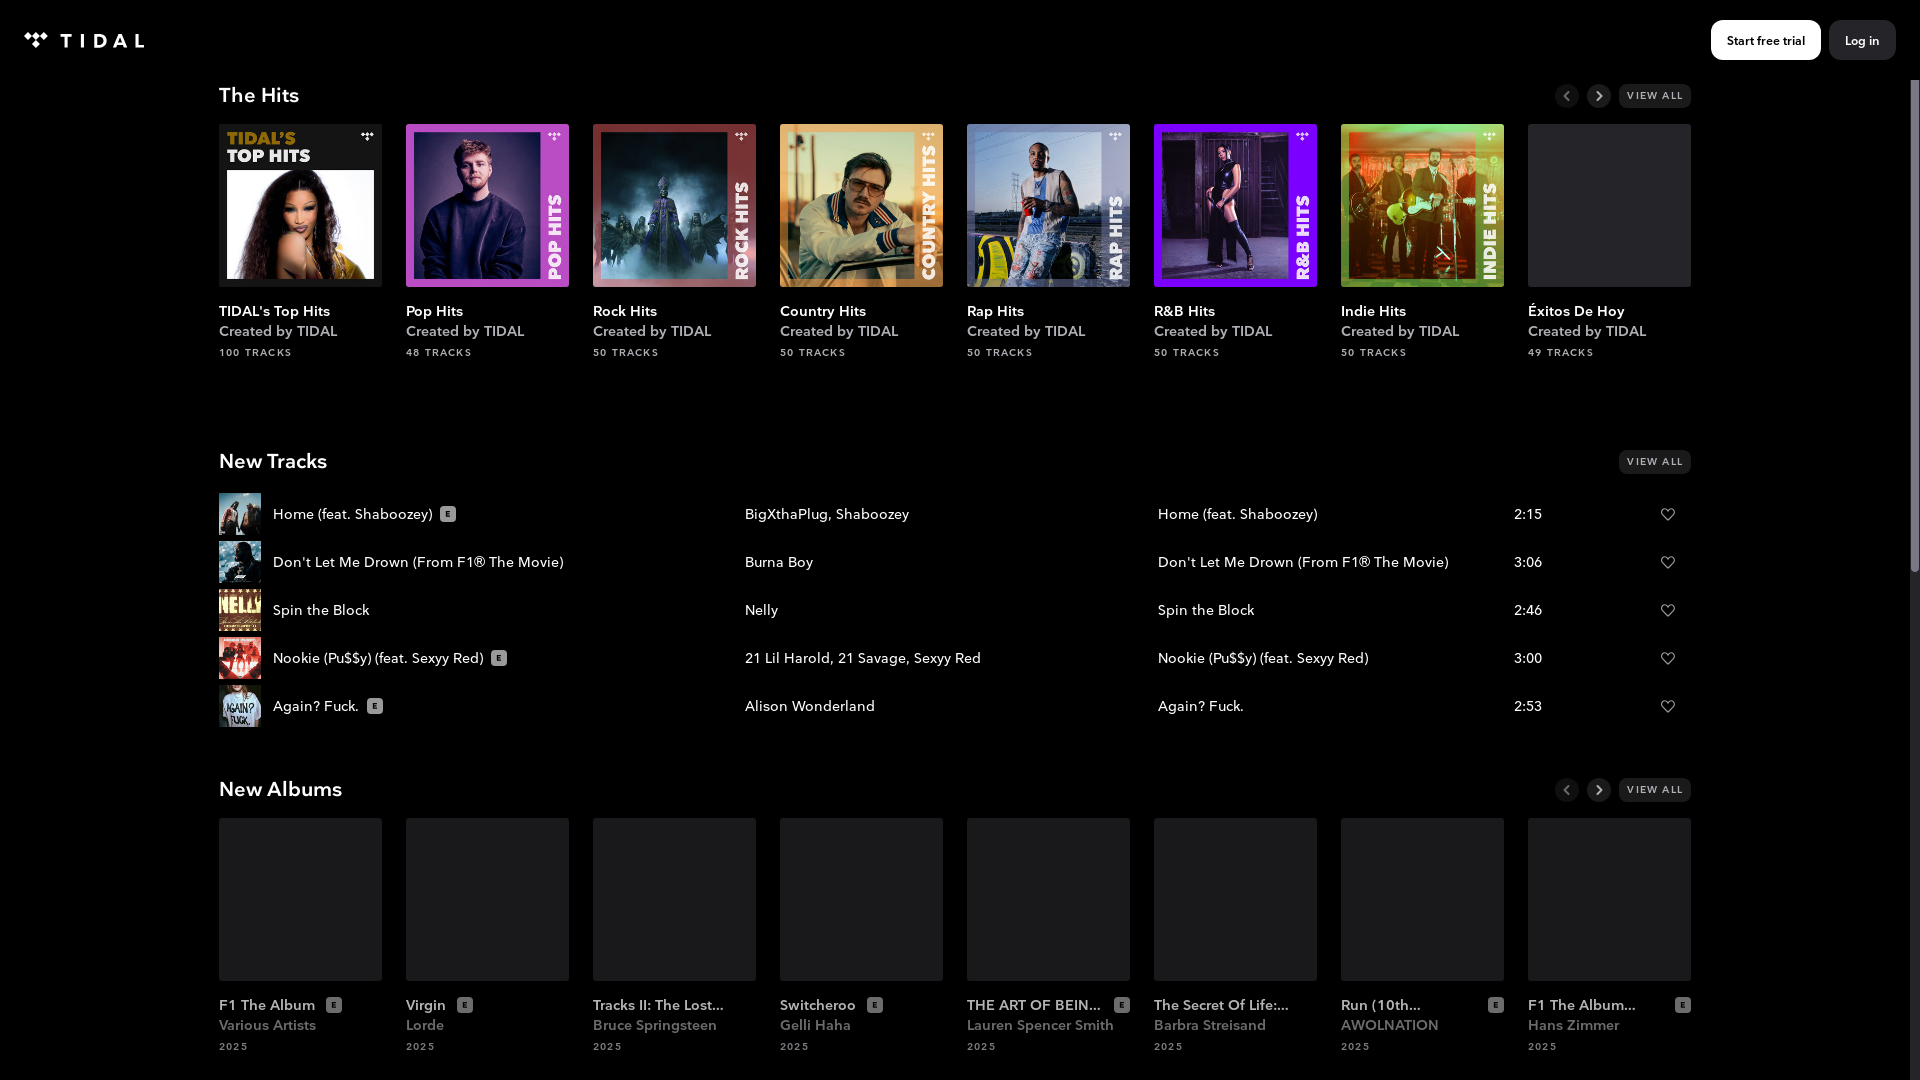1920x1080 pixels.
Task: Open artist Burna Boy
Action: coord(779,562)
